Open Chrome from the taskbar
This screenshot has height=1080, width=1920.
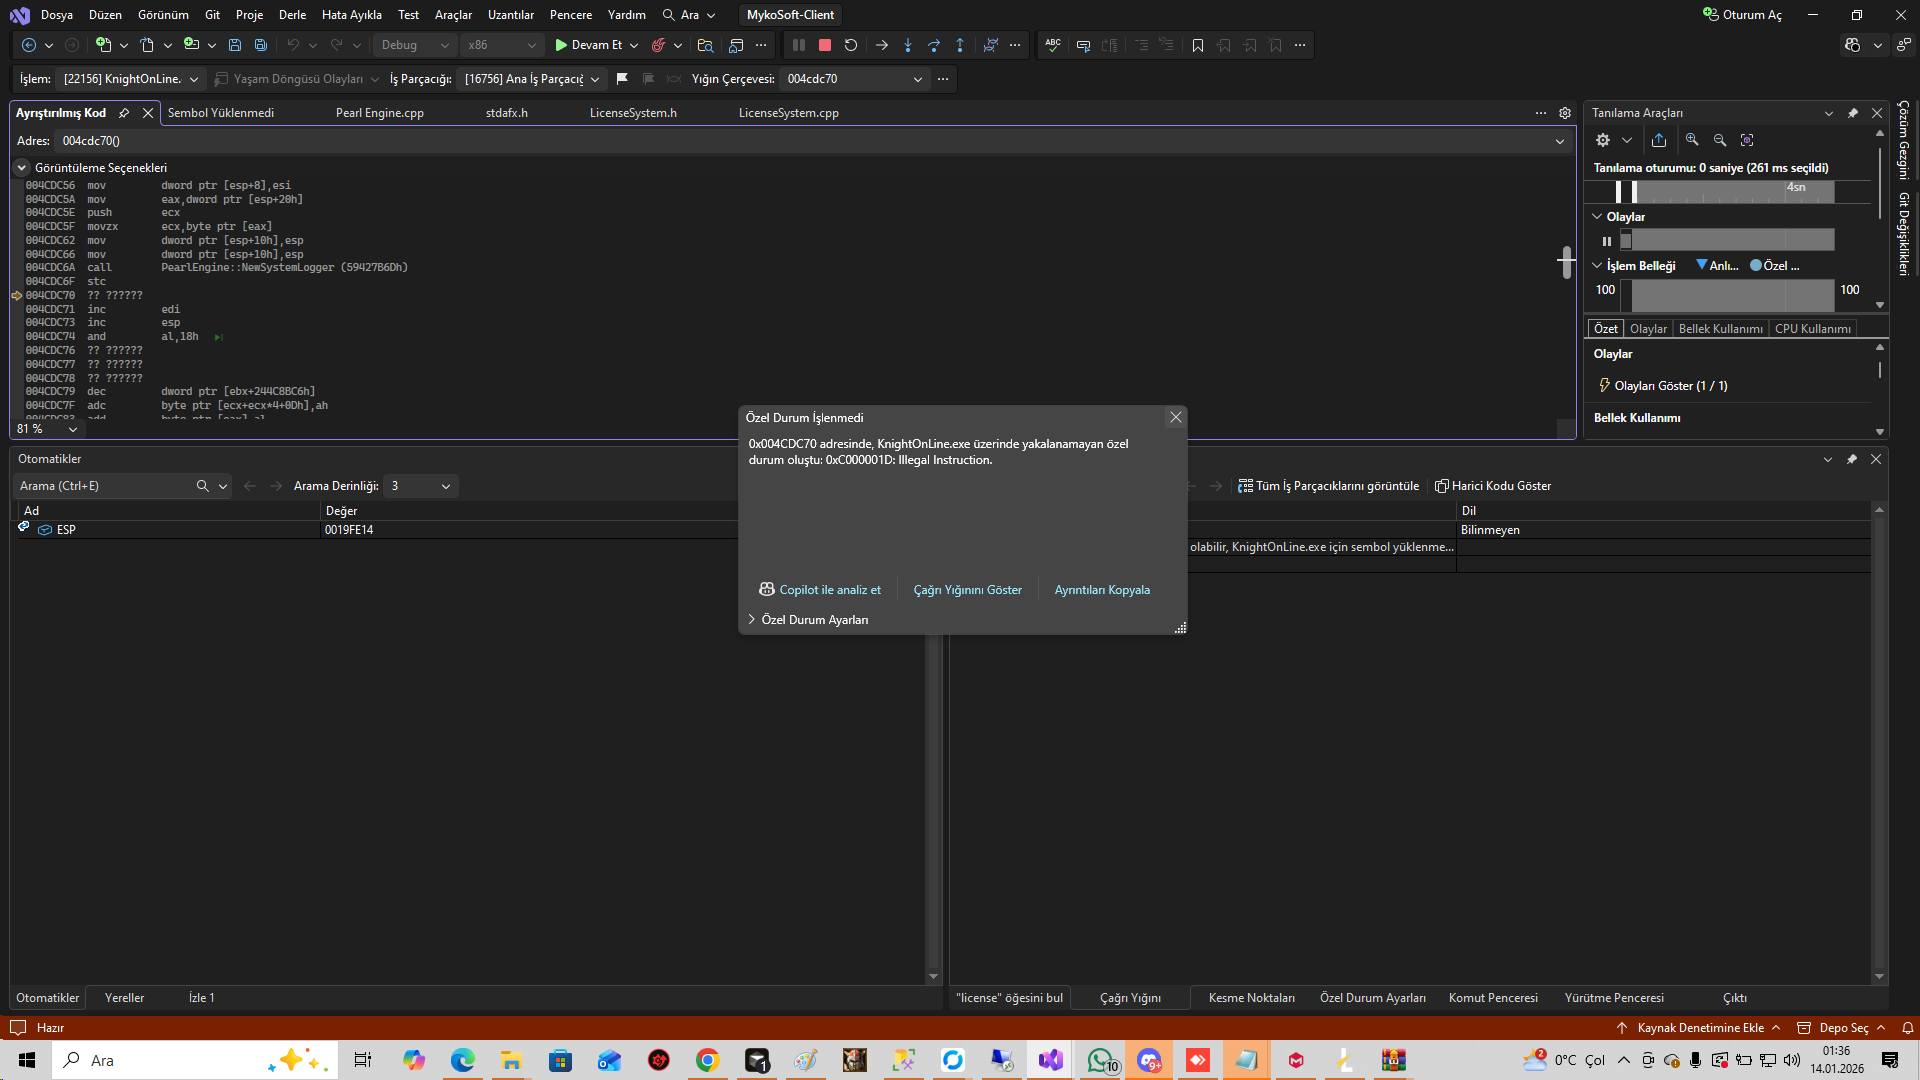(707, 1060)
